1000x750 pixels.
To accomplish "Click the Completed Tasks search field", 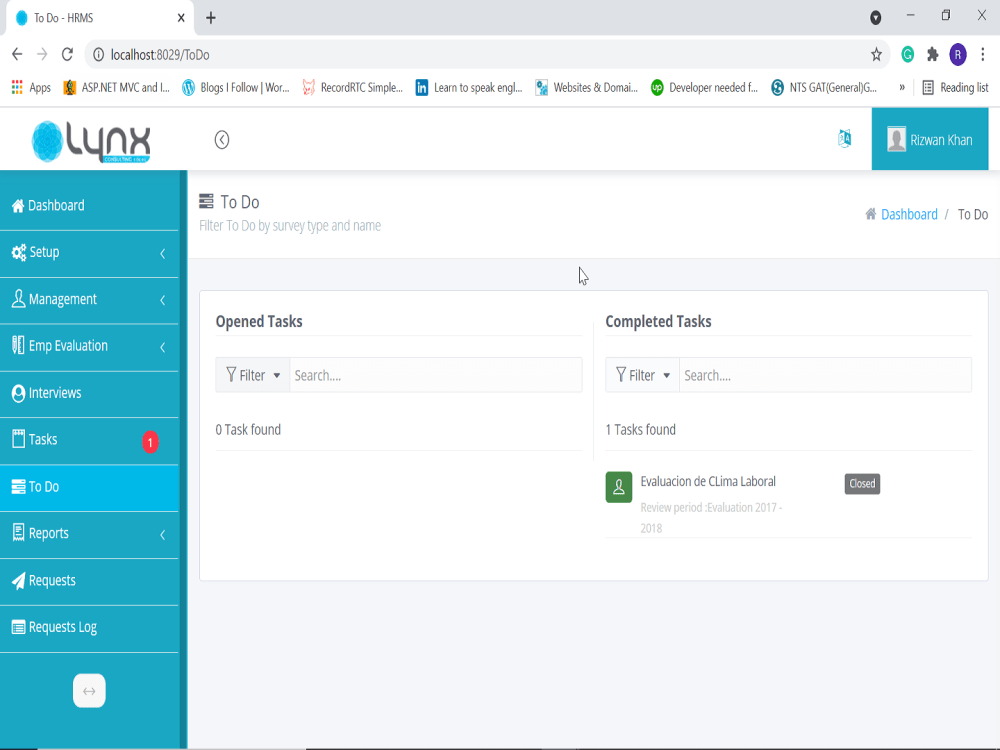I will point(825,375).
